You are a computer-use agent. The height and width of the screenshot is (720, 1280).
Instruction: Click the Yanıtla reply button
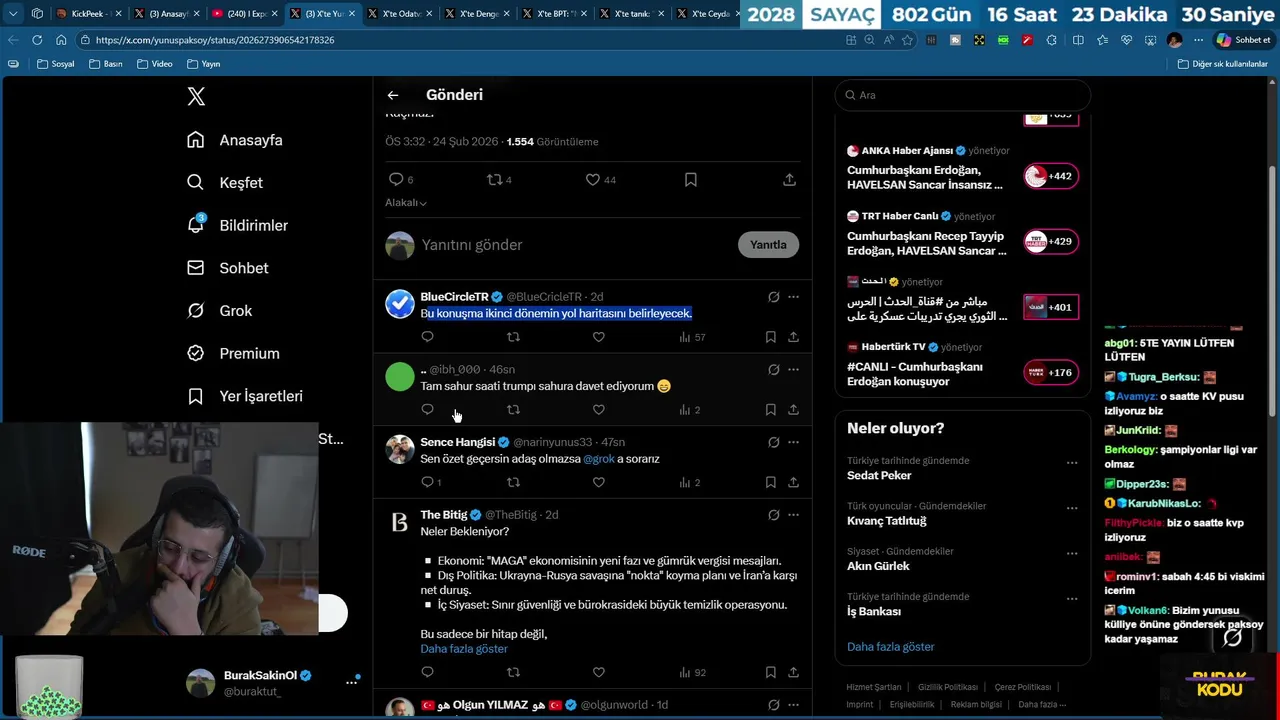768,245
